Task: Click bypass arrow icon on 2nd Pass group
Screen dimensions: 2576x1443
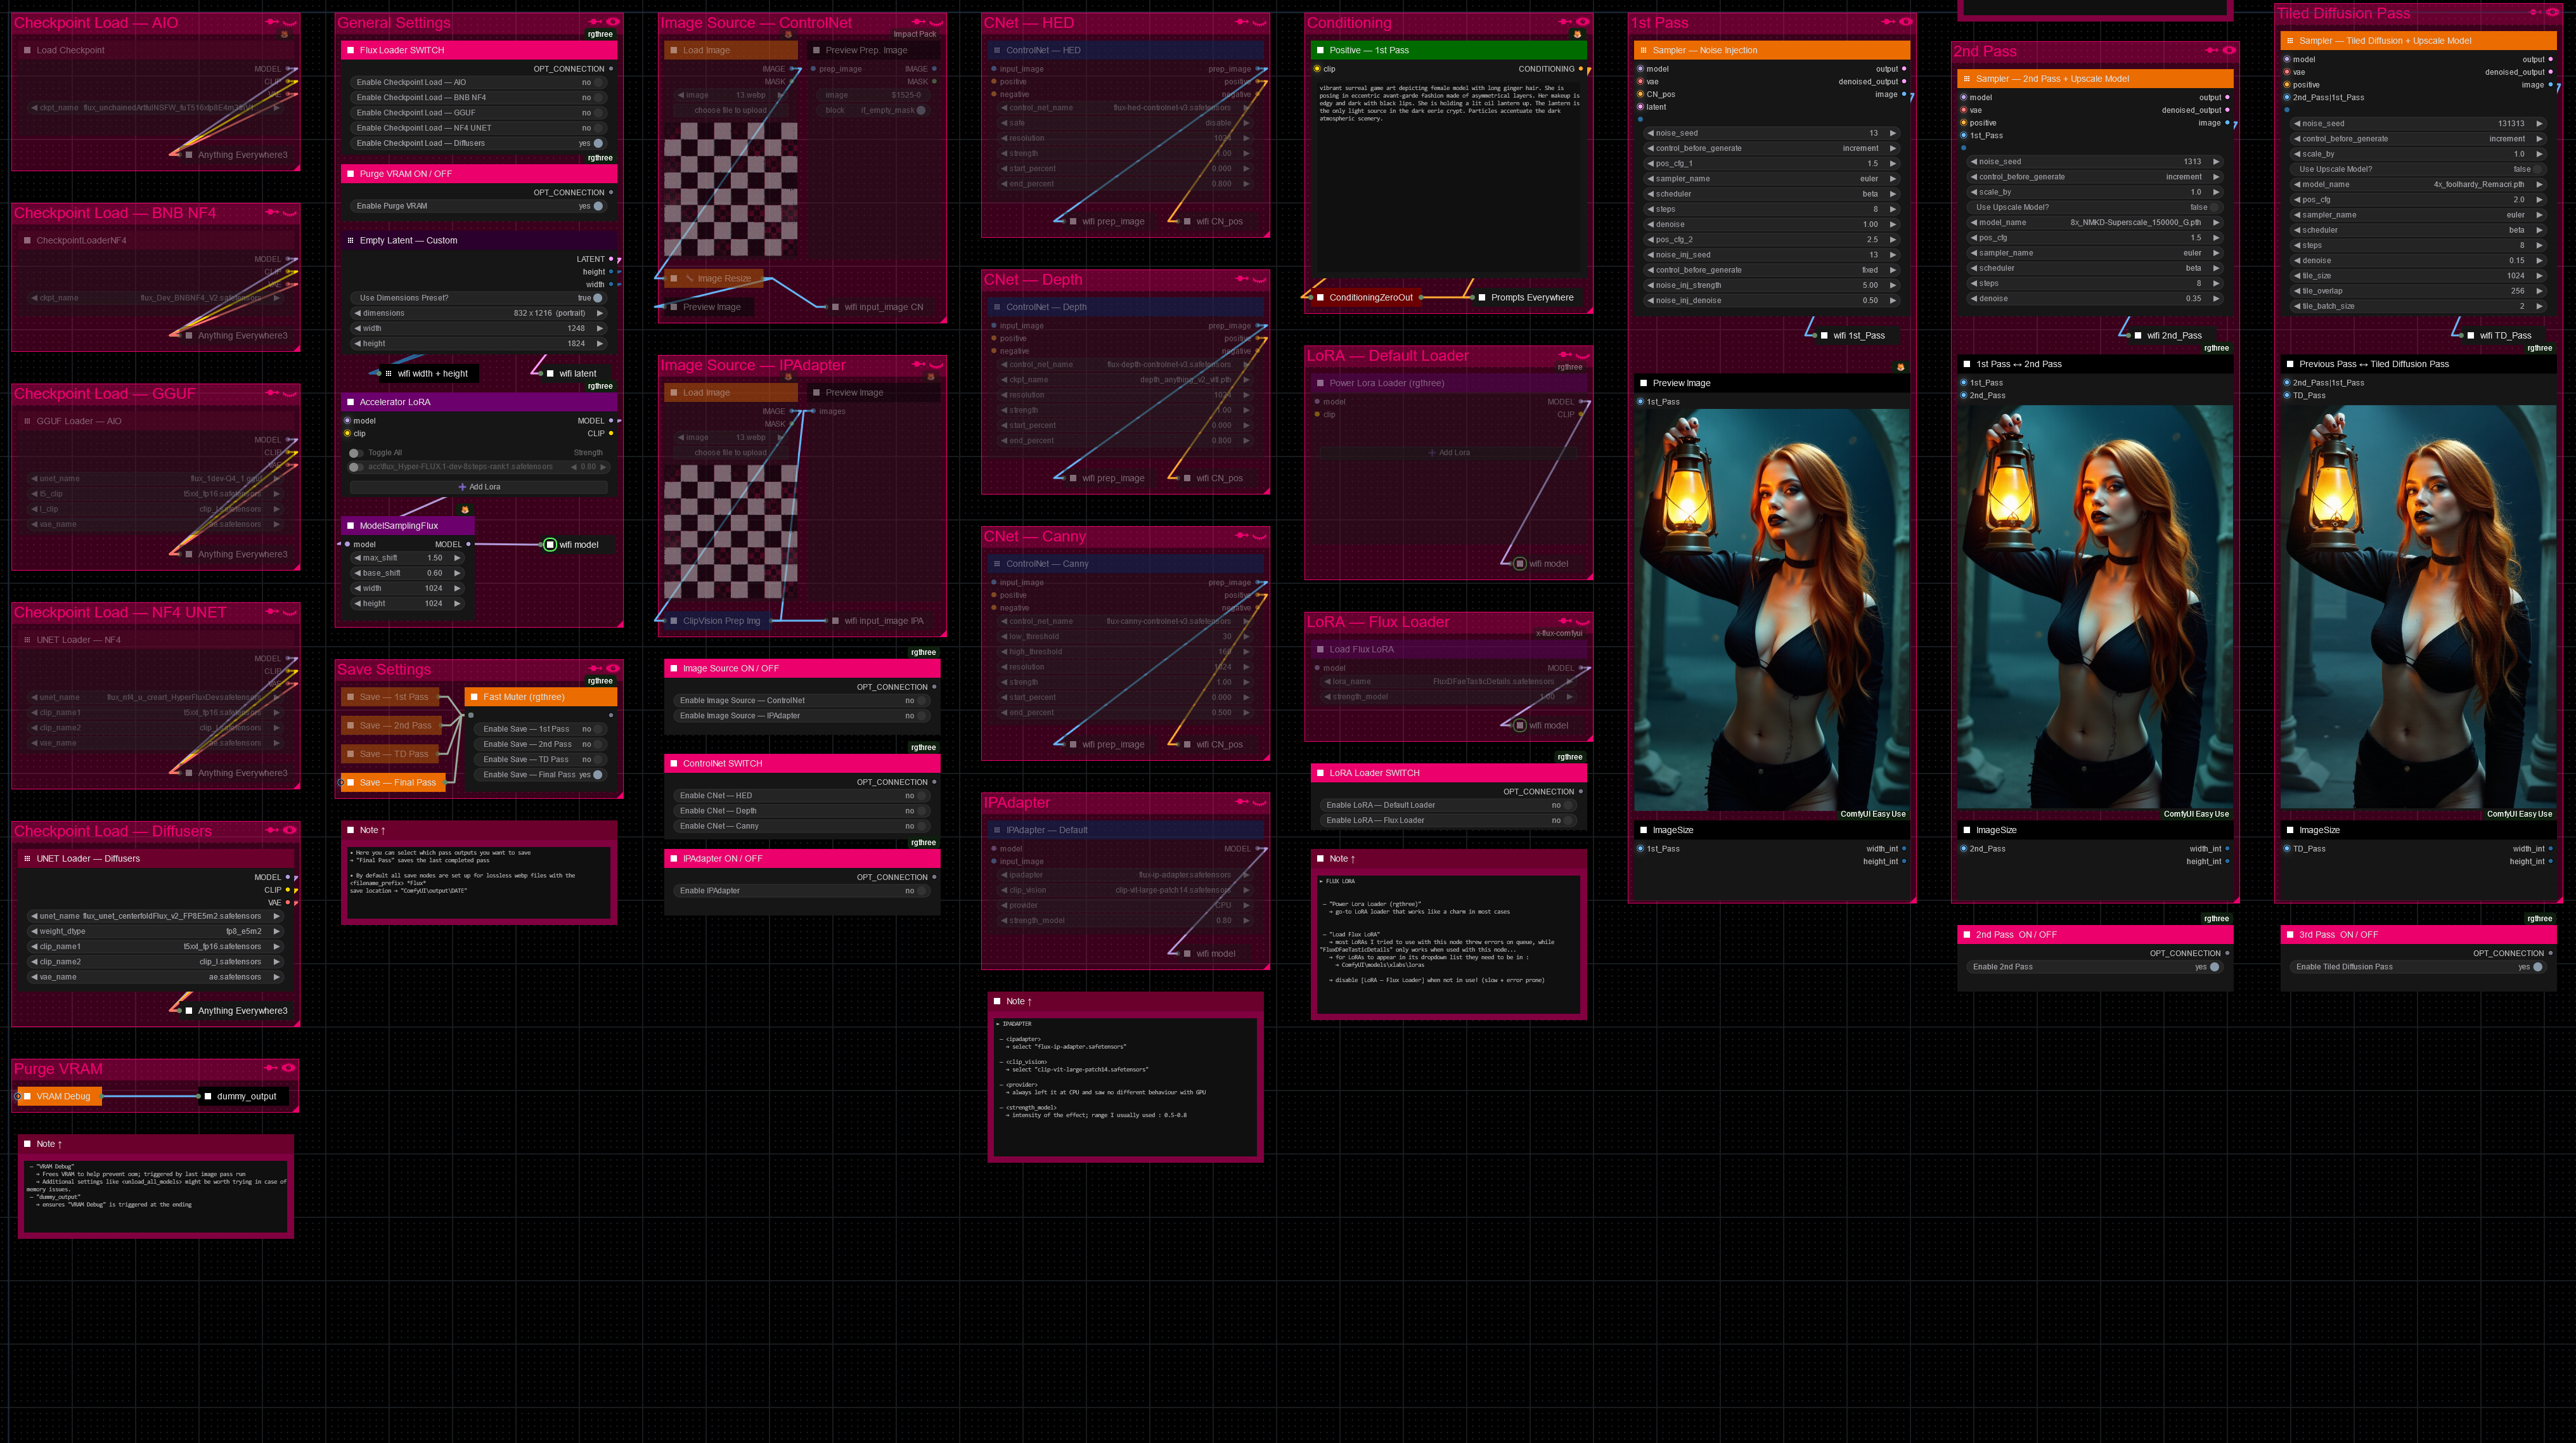Action: pyautogui.click(x=2211, y=50)
